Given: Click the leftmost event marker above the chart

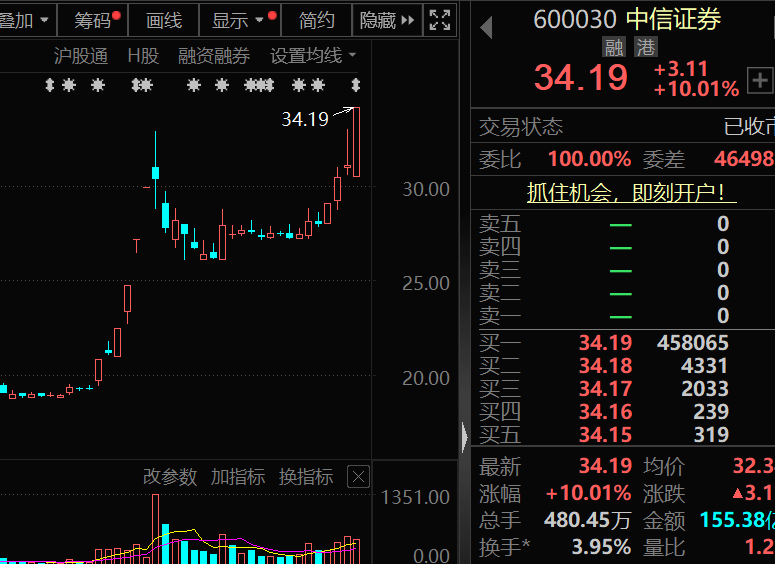Looking at the screenshot, I should tap(49, 85).
